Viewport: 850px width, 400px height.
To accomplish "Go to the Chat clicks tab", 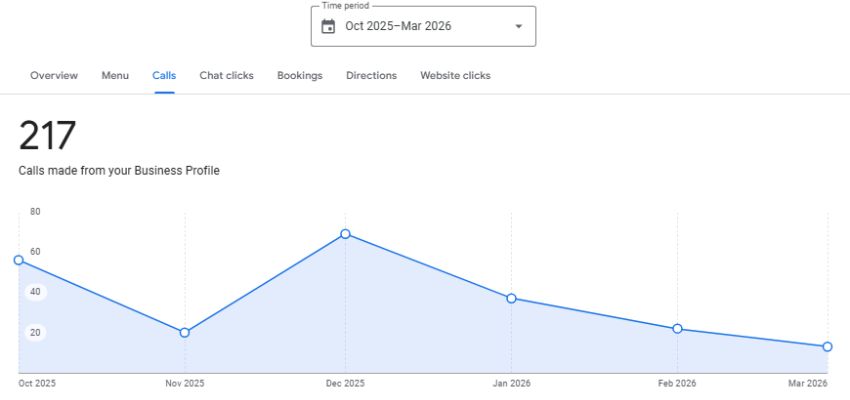I will coord(226,75).
